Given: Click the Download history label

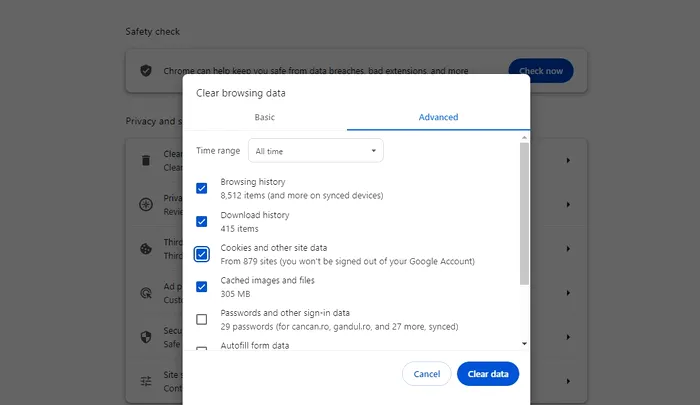Looking at the screenshot, I should pos(255,215).
